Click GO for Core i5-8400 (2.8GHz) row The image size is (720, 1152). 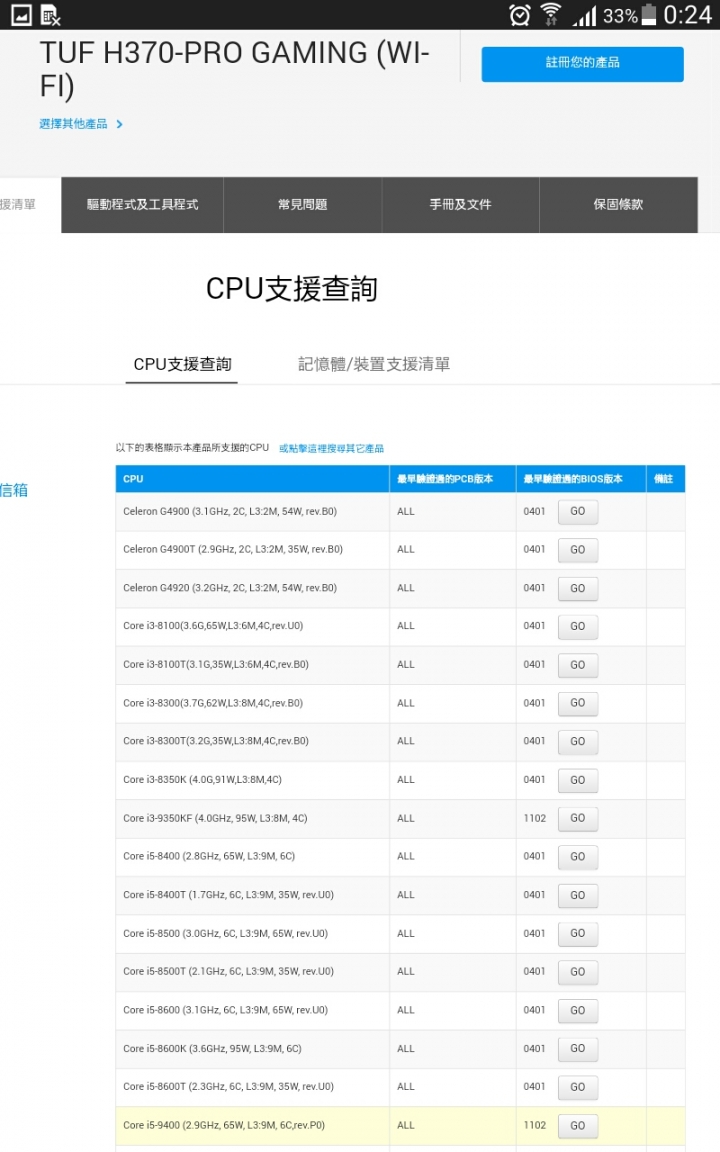pyautogui.click(x=578, y=857)
